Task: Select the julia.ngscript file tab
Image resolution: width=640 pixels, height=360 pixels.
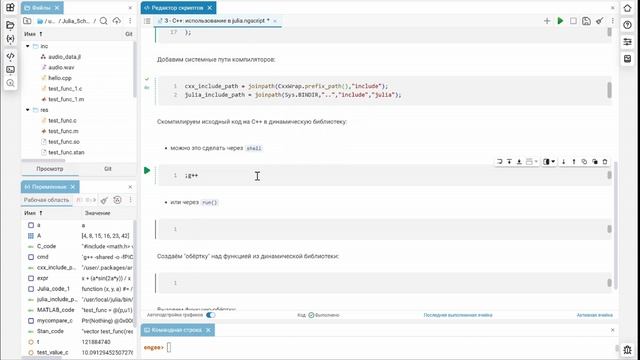Action: coord(213,20)
